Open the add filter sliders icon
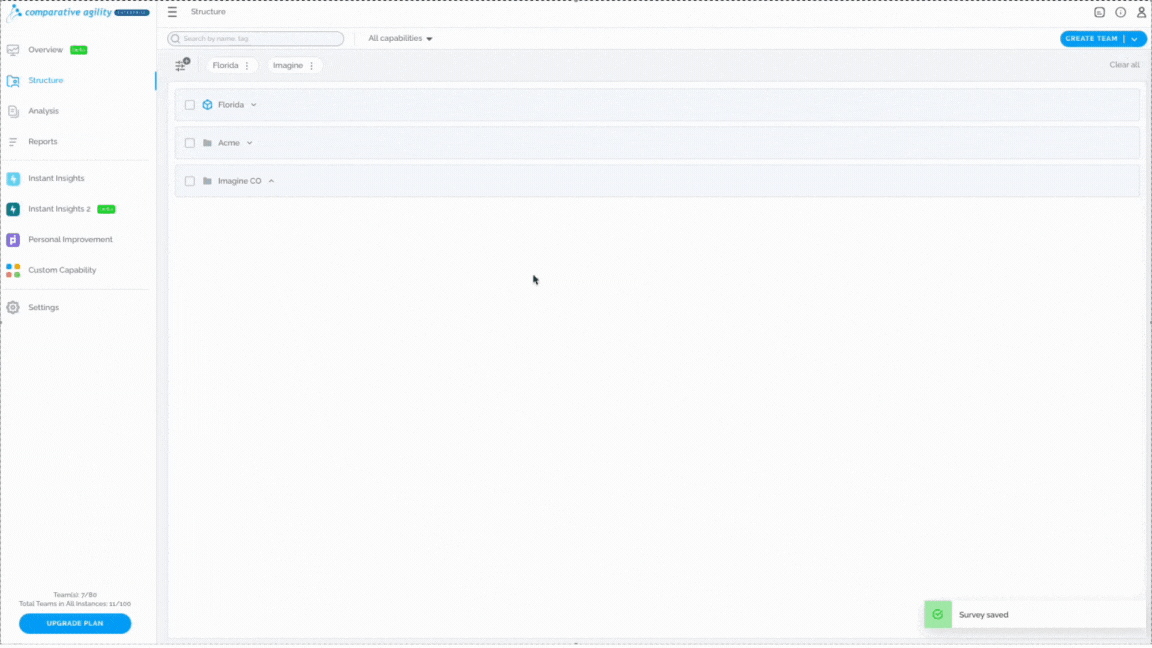The height and width of the screenshot is (648, 1152). pyautogui.click(x=182, y=65)
